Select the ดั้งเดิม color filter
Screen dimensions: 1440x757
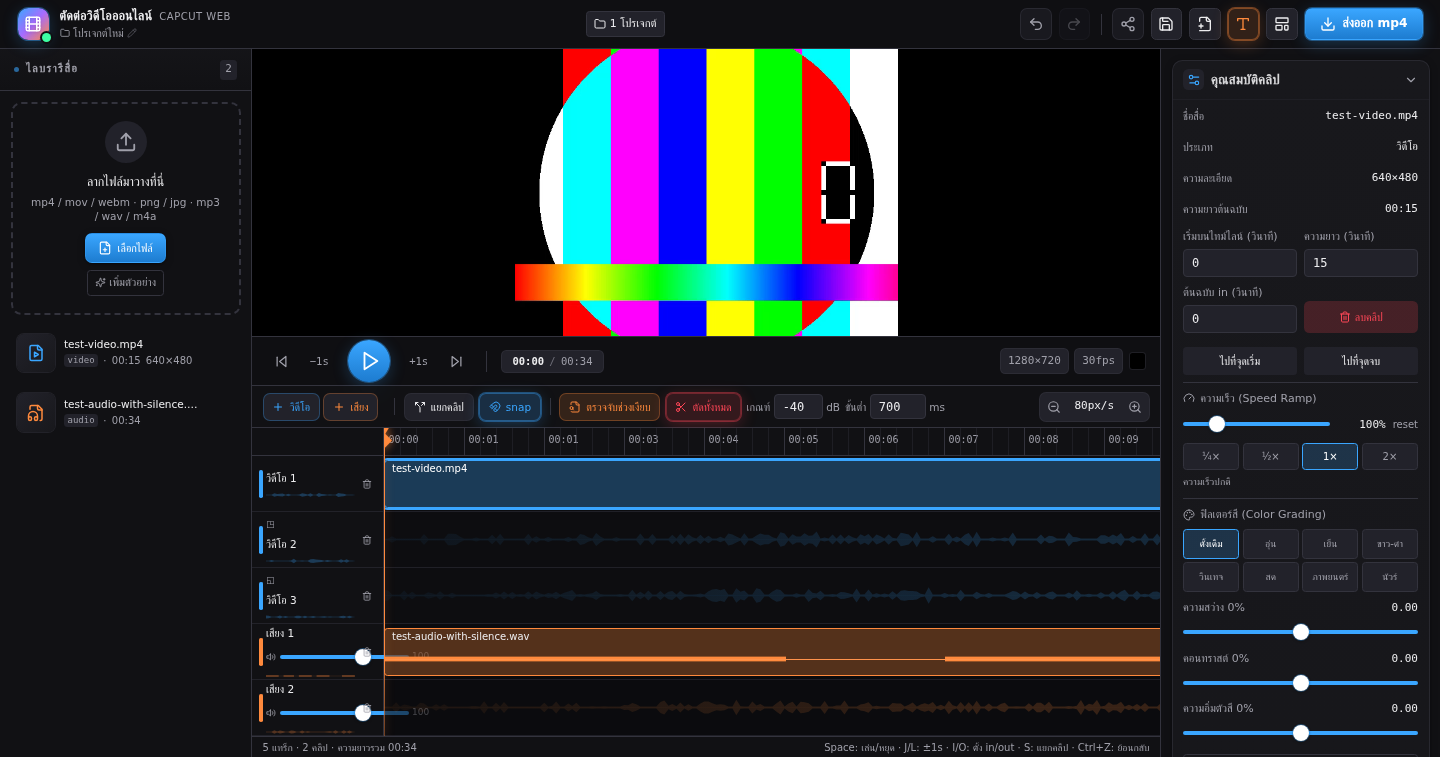[1211, 544]
